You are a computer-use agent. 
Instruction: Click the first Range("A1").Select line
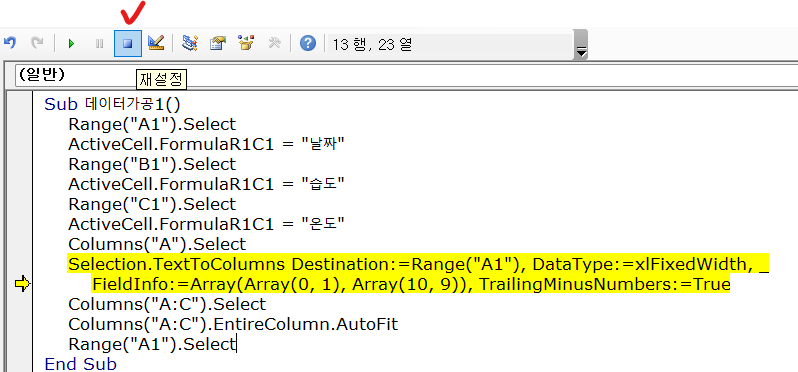pos(152,124)
